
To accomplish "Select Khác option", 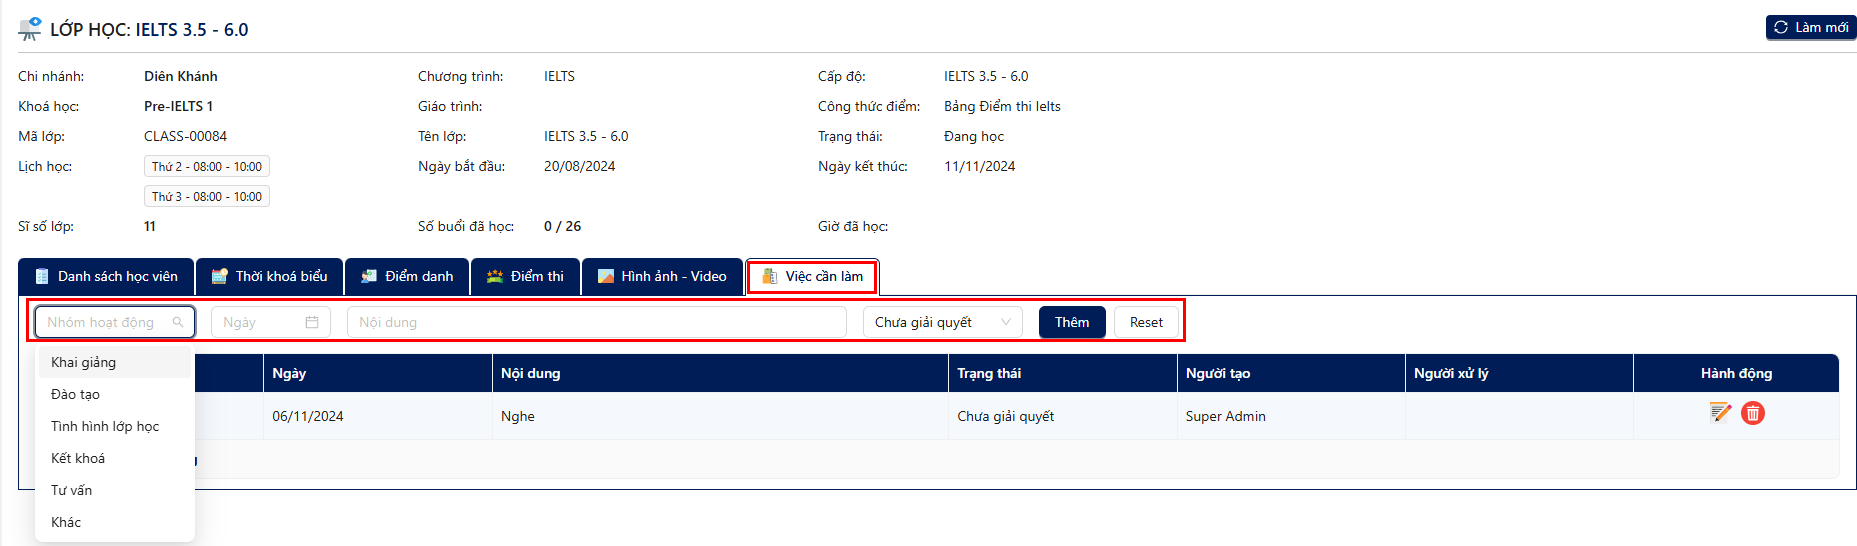I will coord(115,522).
